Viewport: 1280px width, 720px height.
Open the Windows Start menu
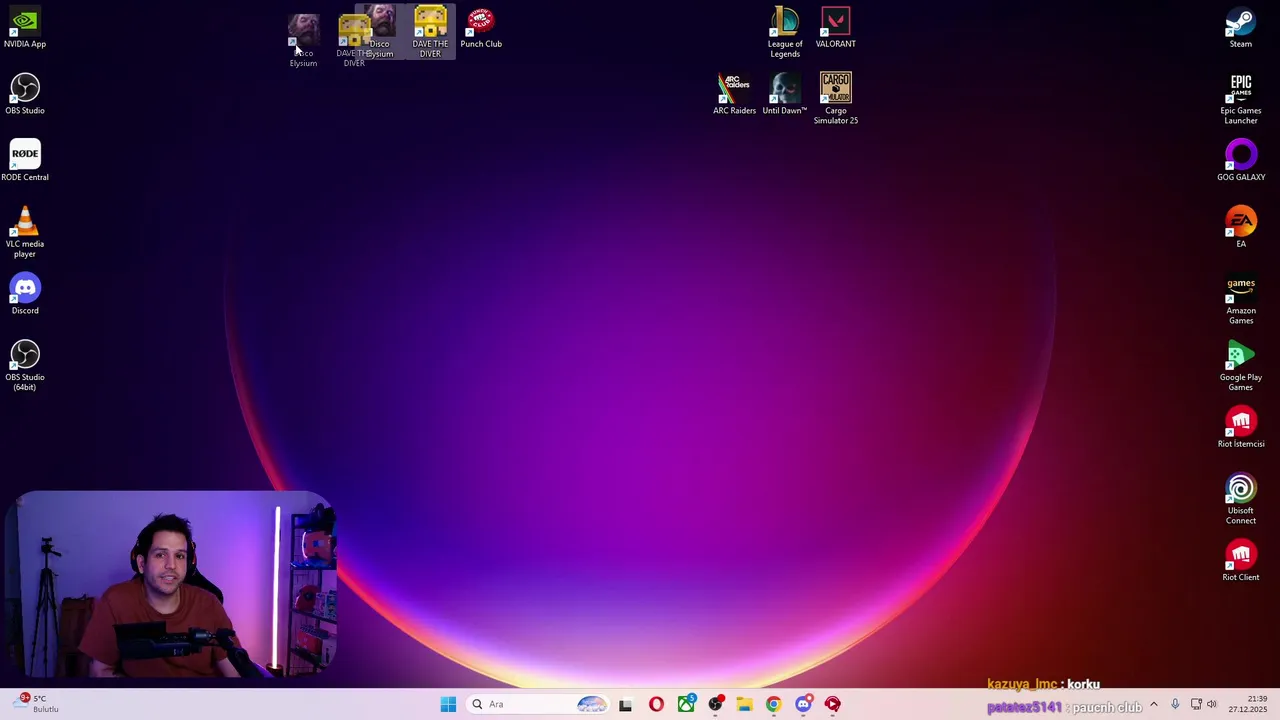[448, 704]
